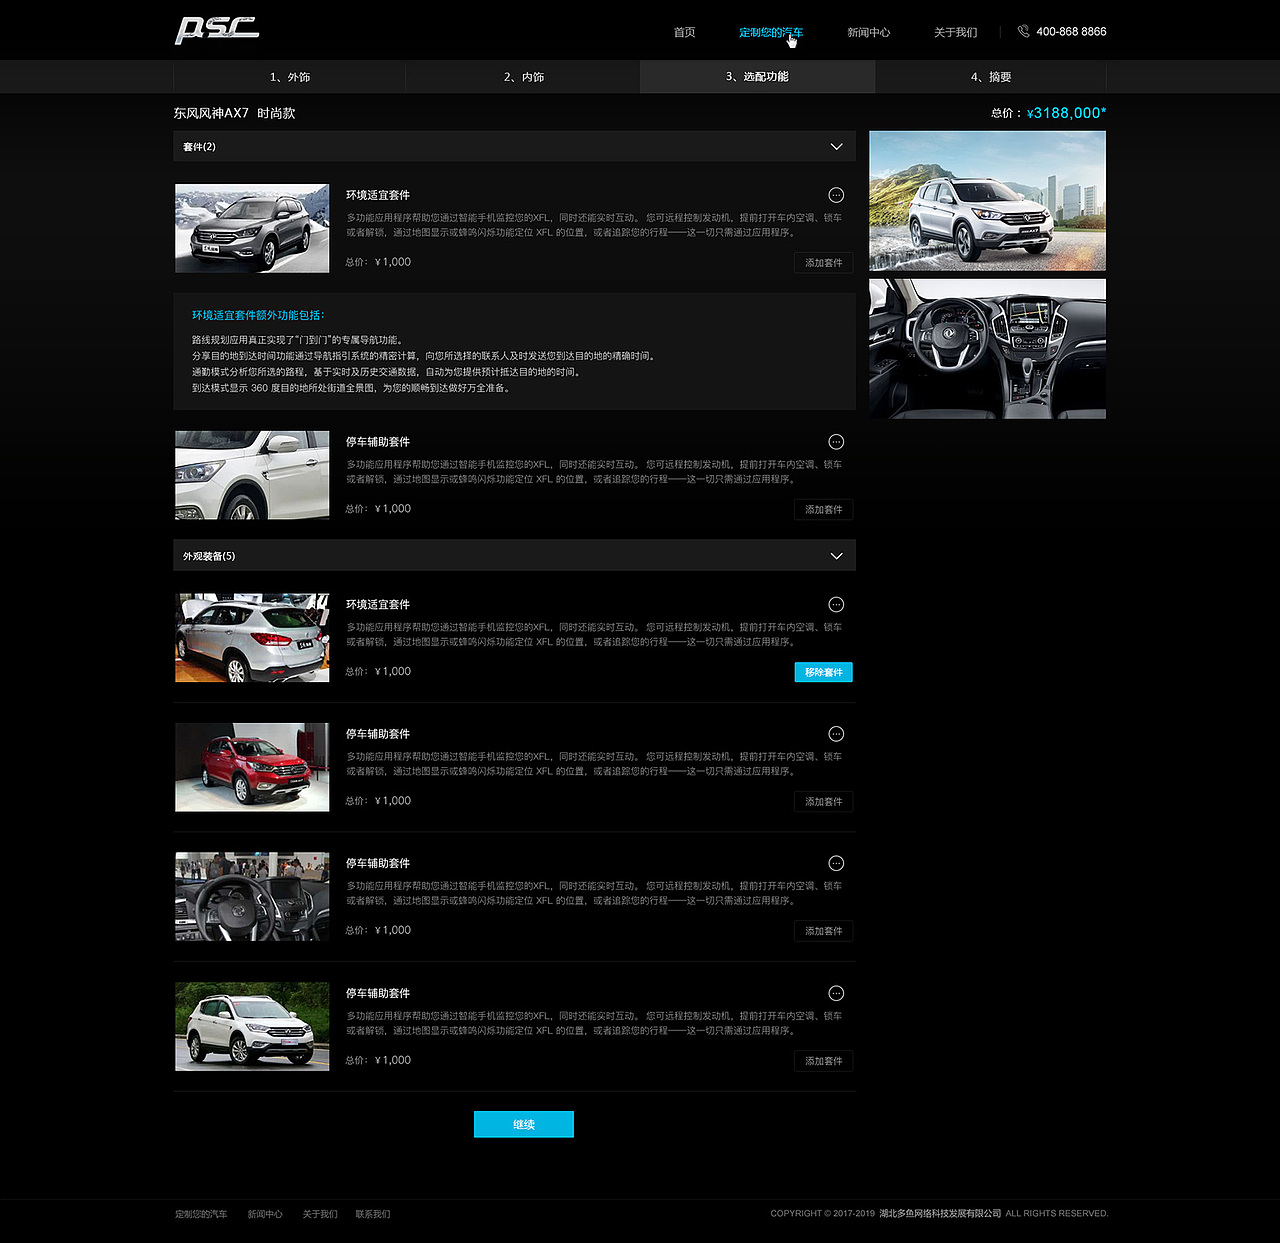Add the white SUV 停车辅助套件 in 外观装备

[824, 1061]
